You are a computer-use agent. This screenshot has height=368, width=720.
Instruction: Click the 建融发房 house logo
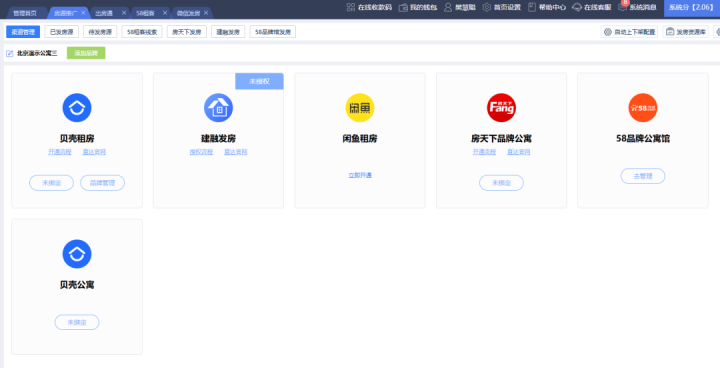click(x=218, y=108)
